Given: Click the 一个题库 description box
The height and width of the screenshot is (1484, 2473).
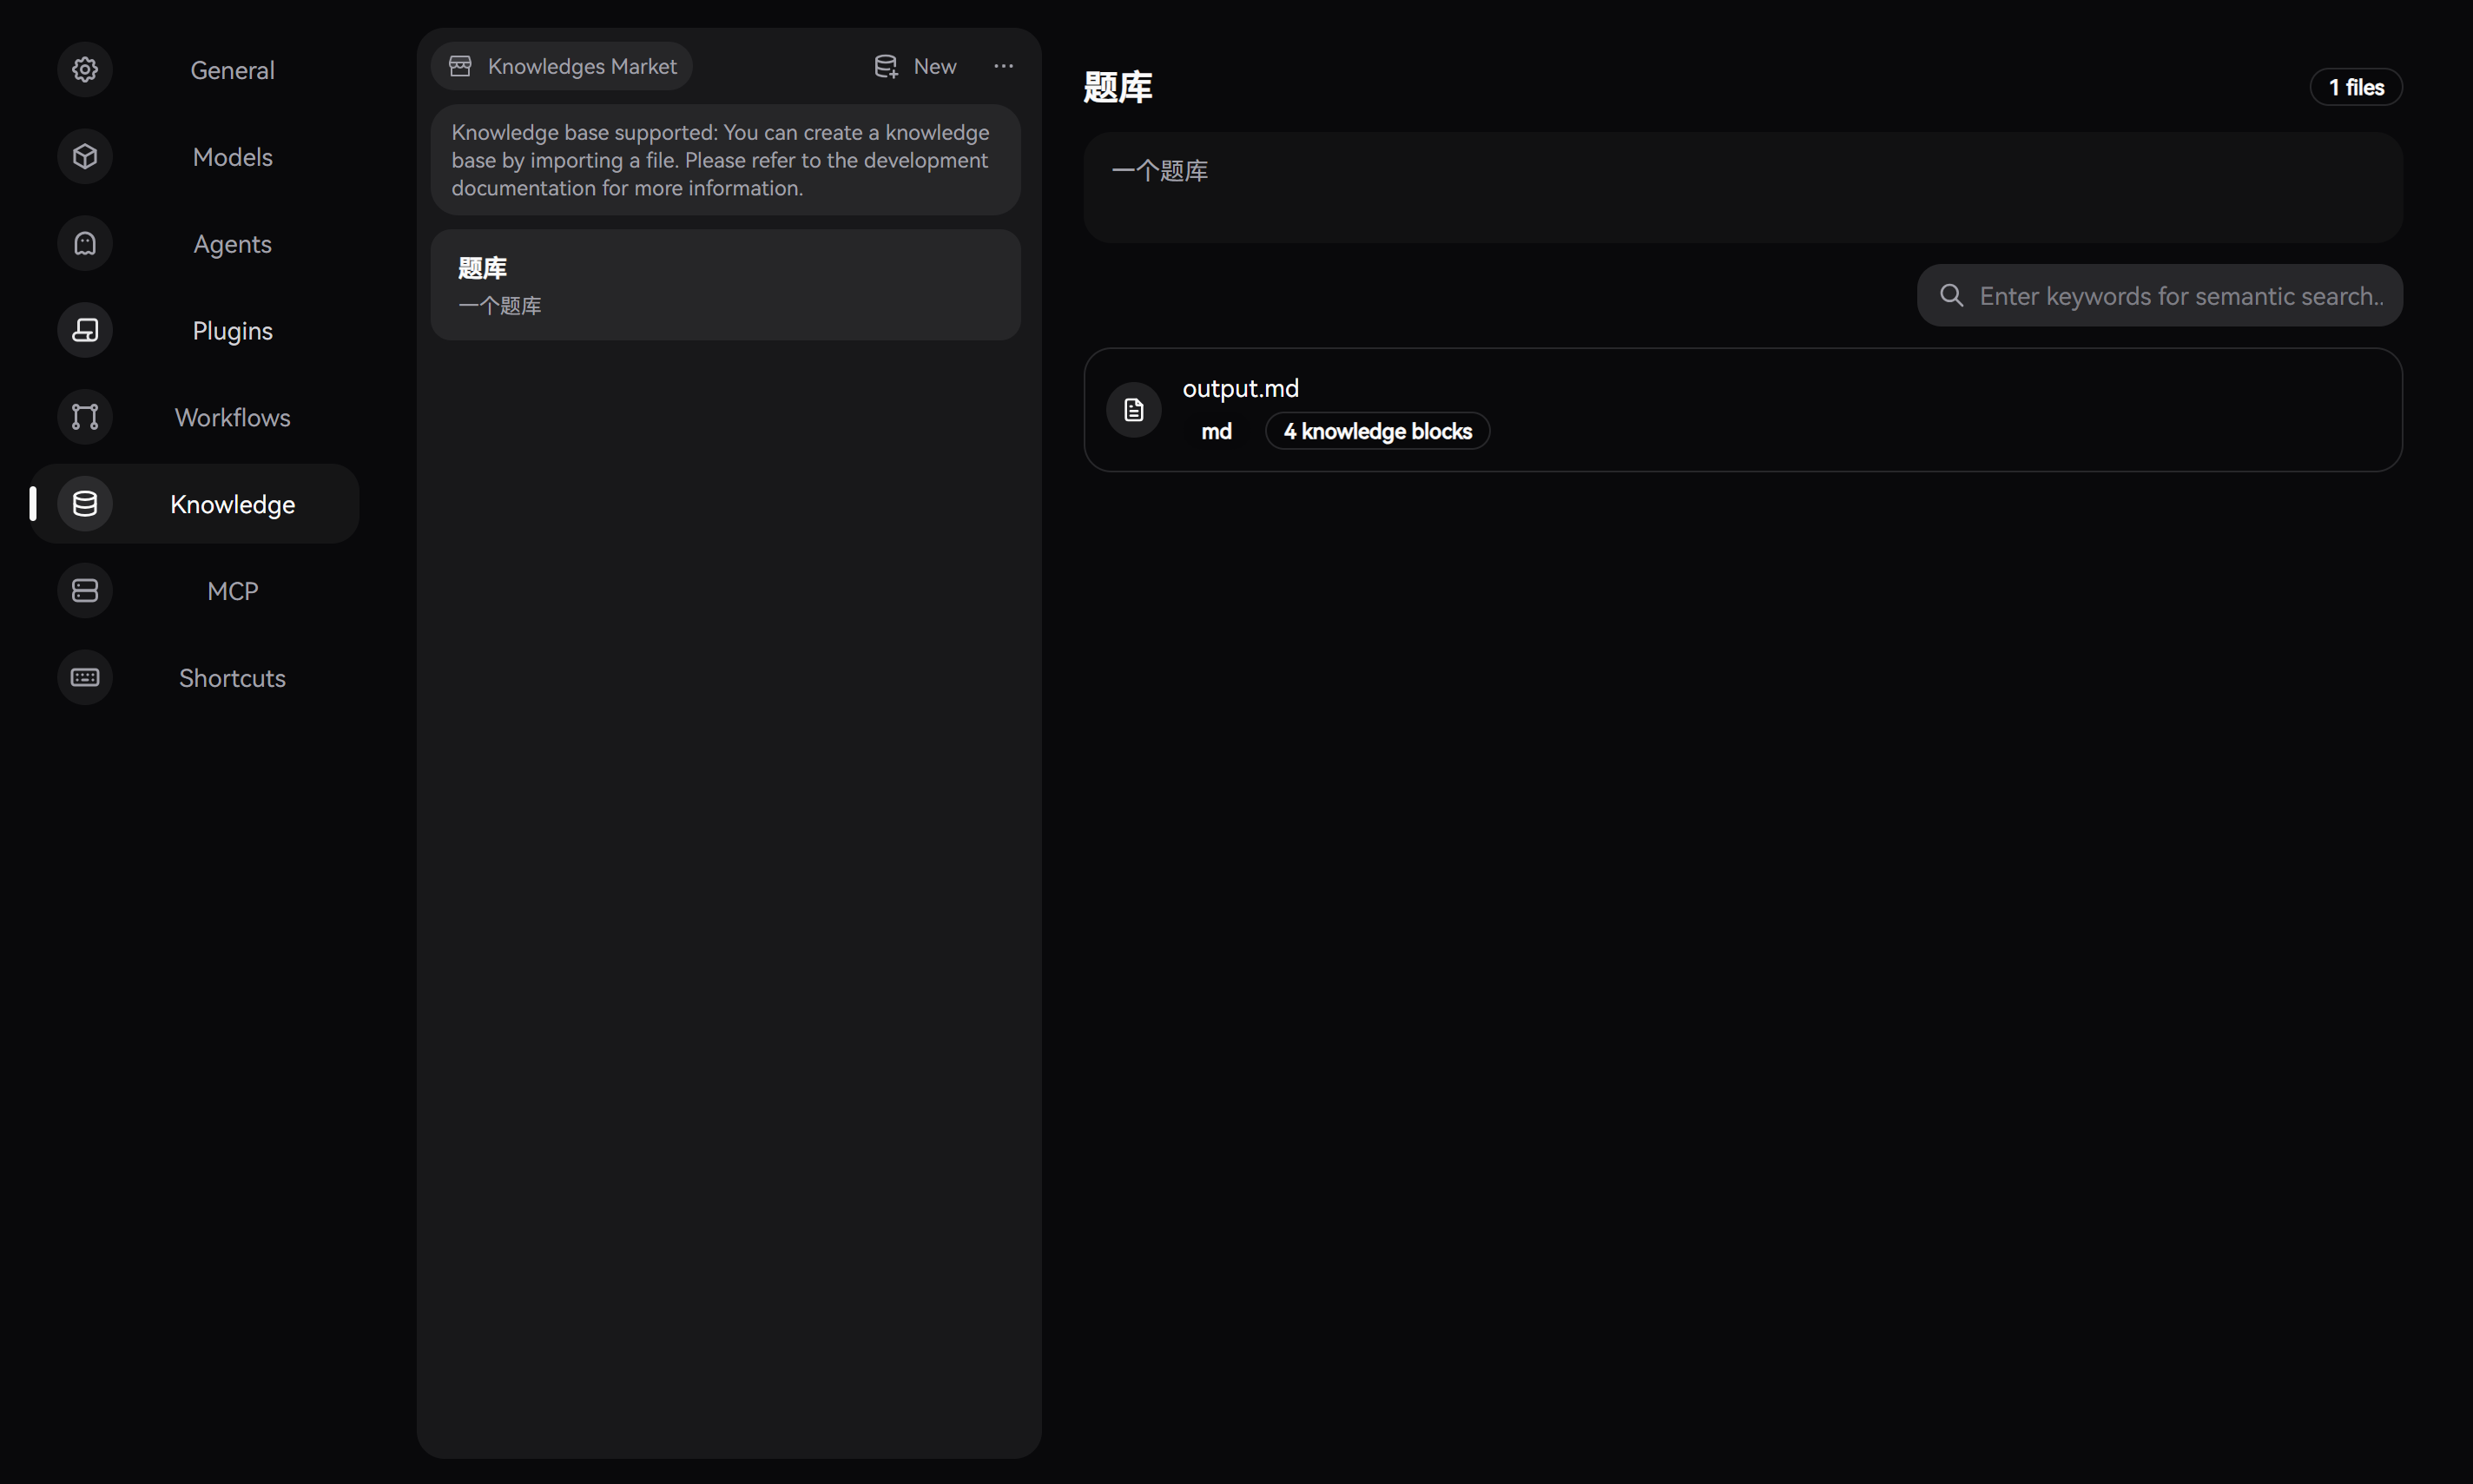Looking at the screenshot, I should 1742,188.
